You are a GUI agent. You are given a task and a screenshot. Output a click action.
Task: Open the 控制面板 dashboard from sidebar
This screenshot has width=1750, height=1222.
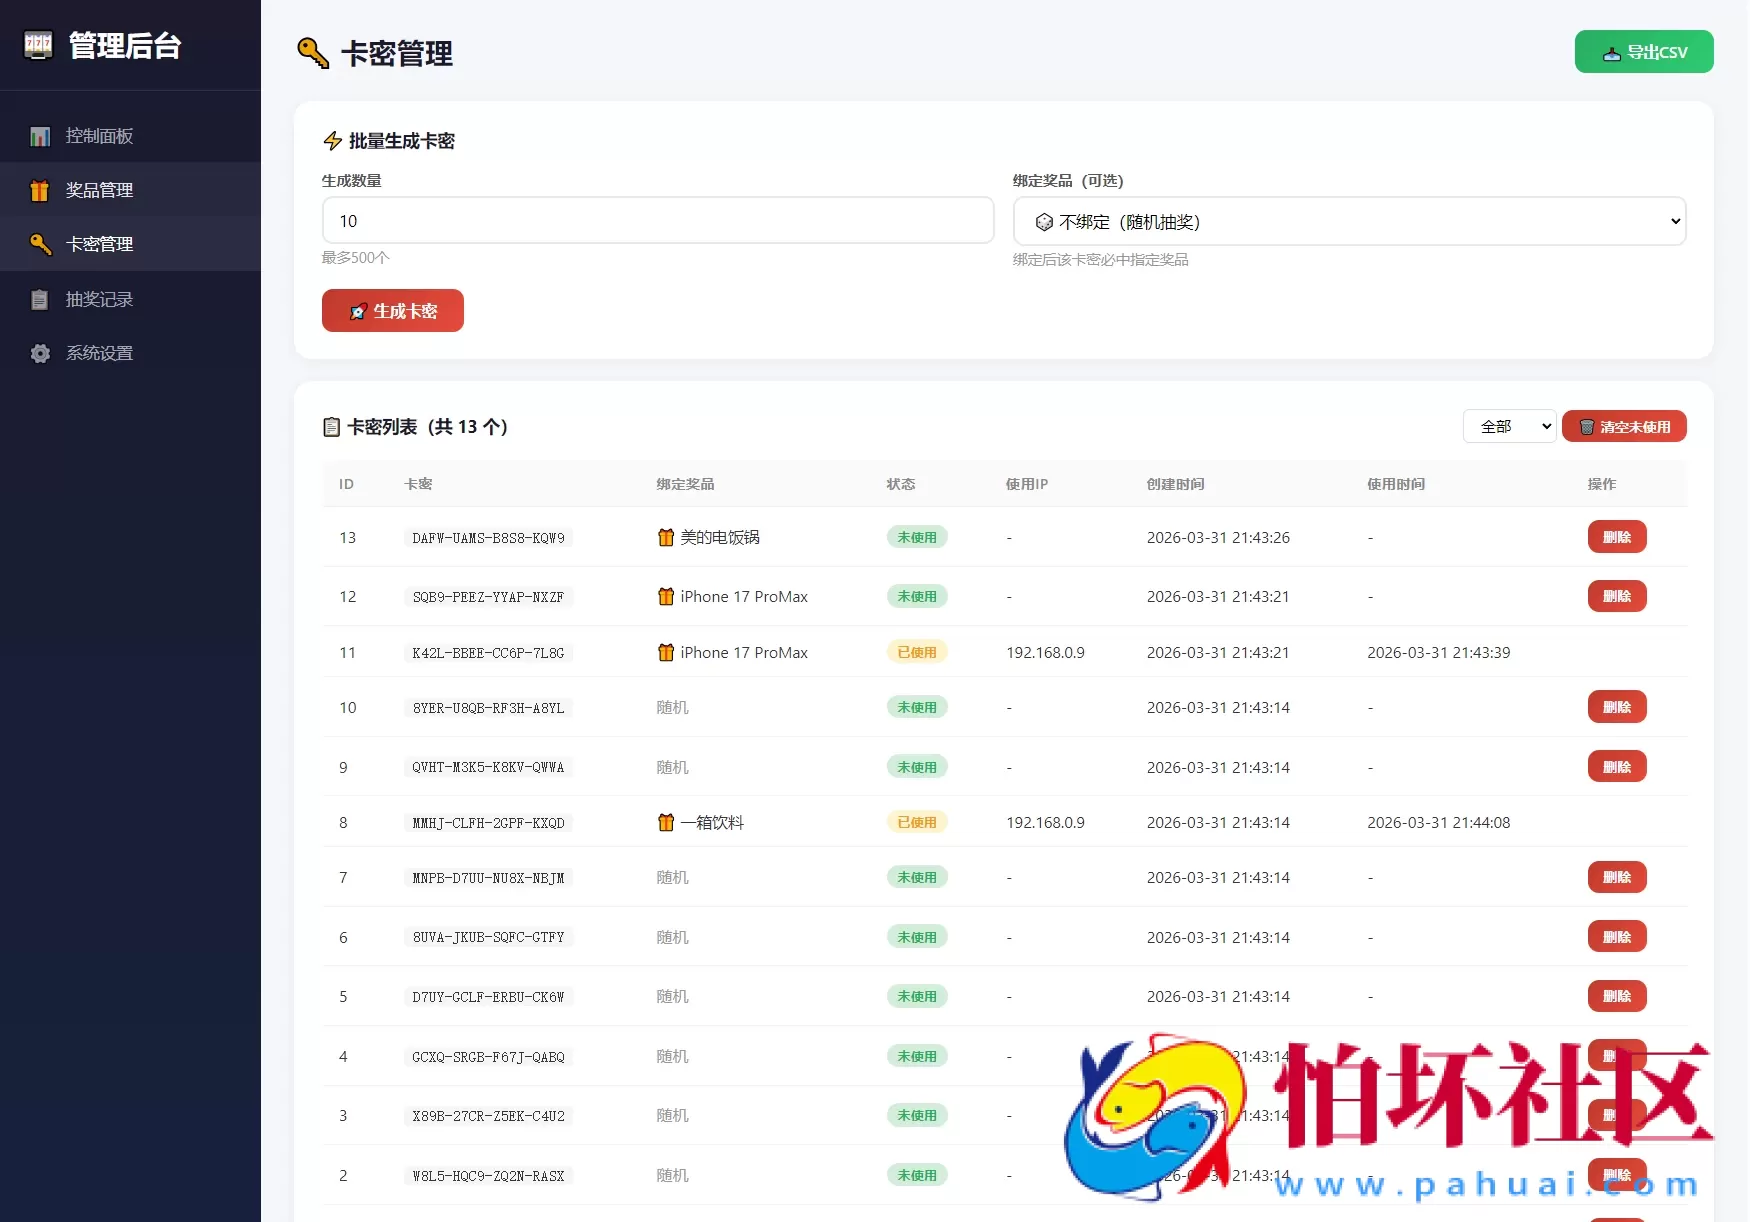tap(99, 135)
